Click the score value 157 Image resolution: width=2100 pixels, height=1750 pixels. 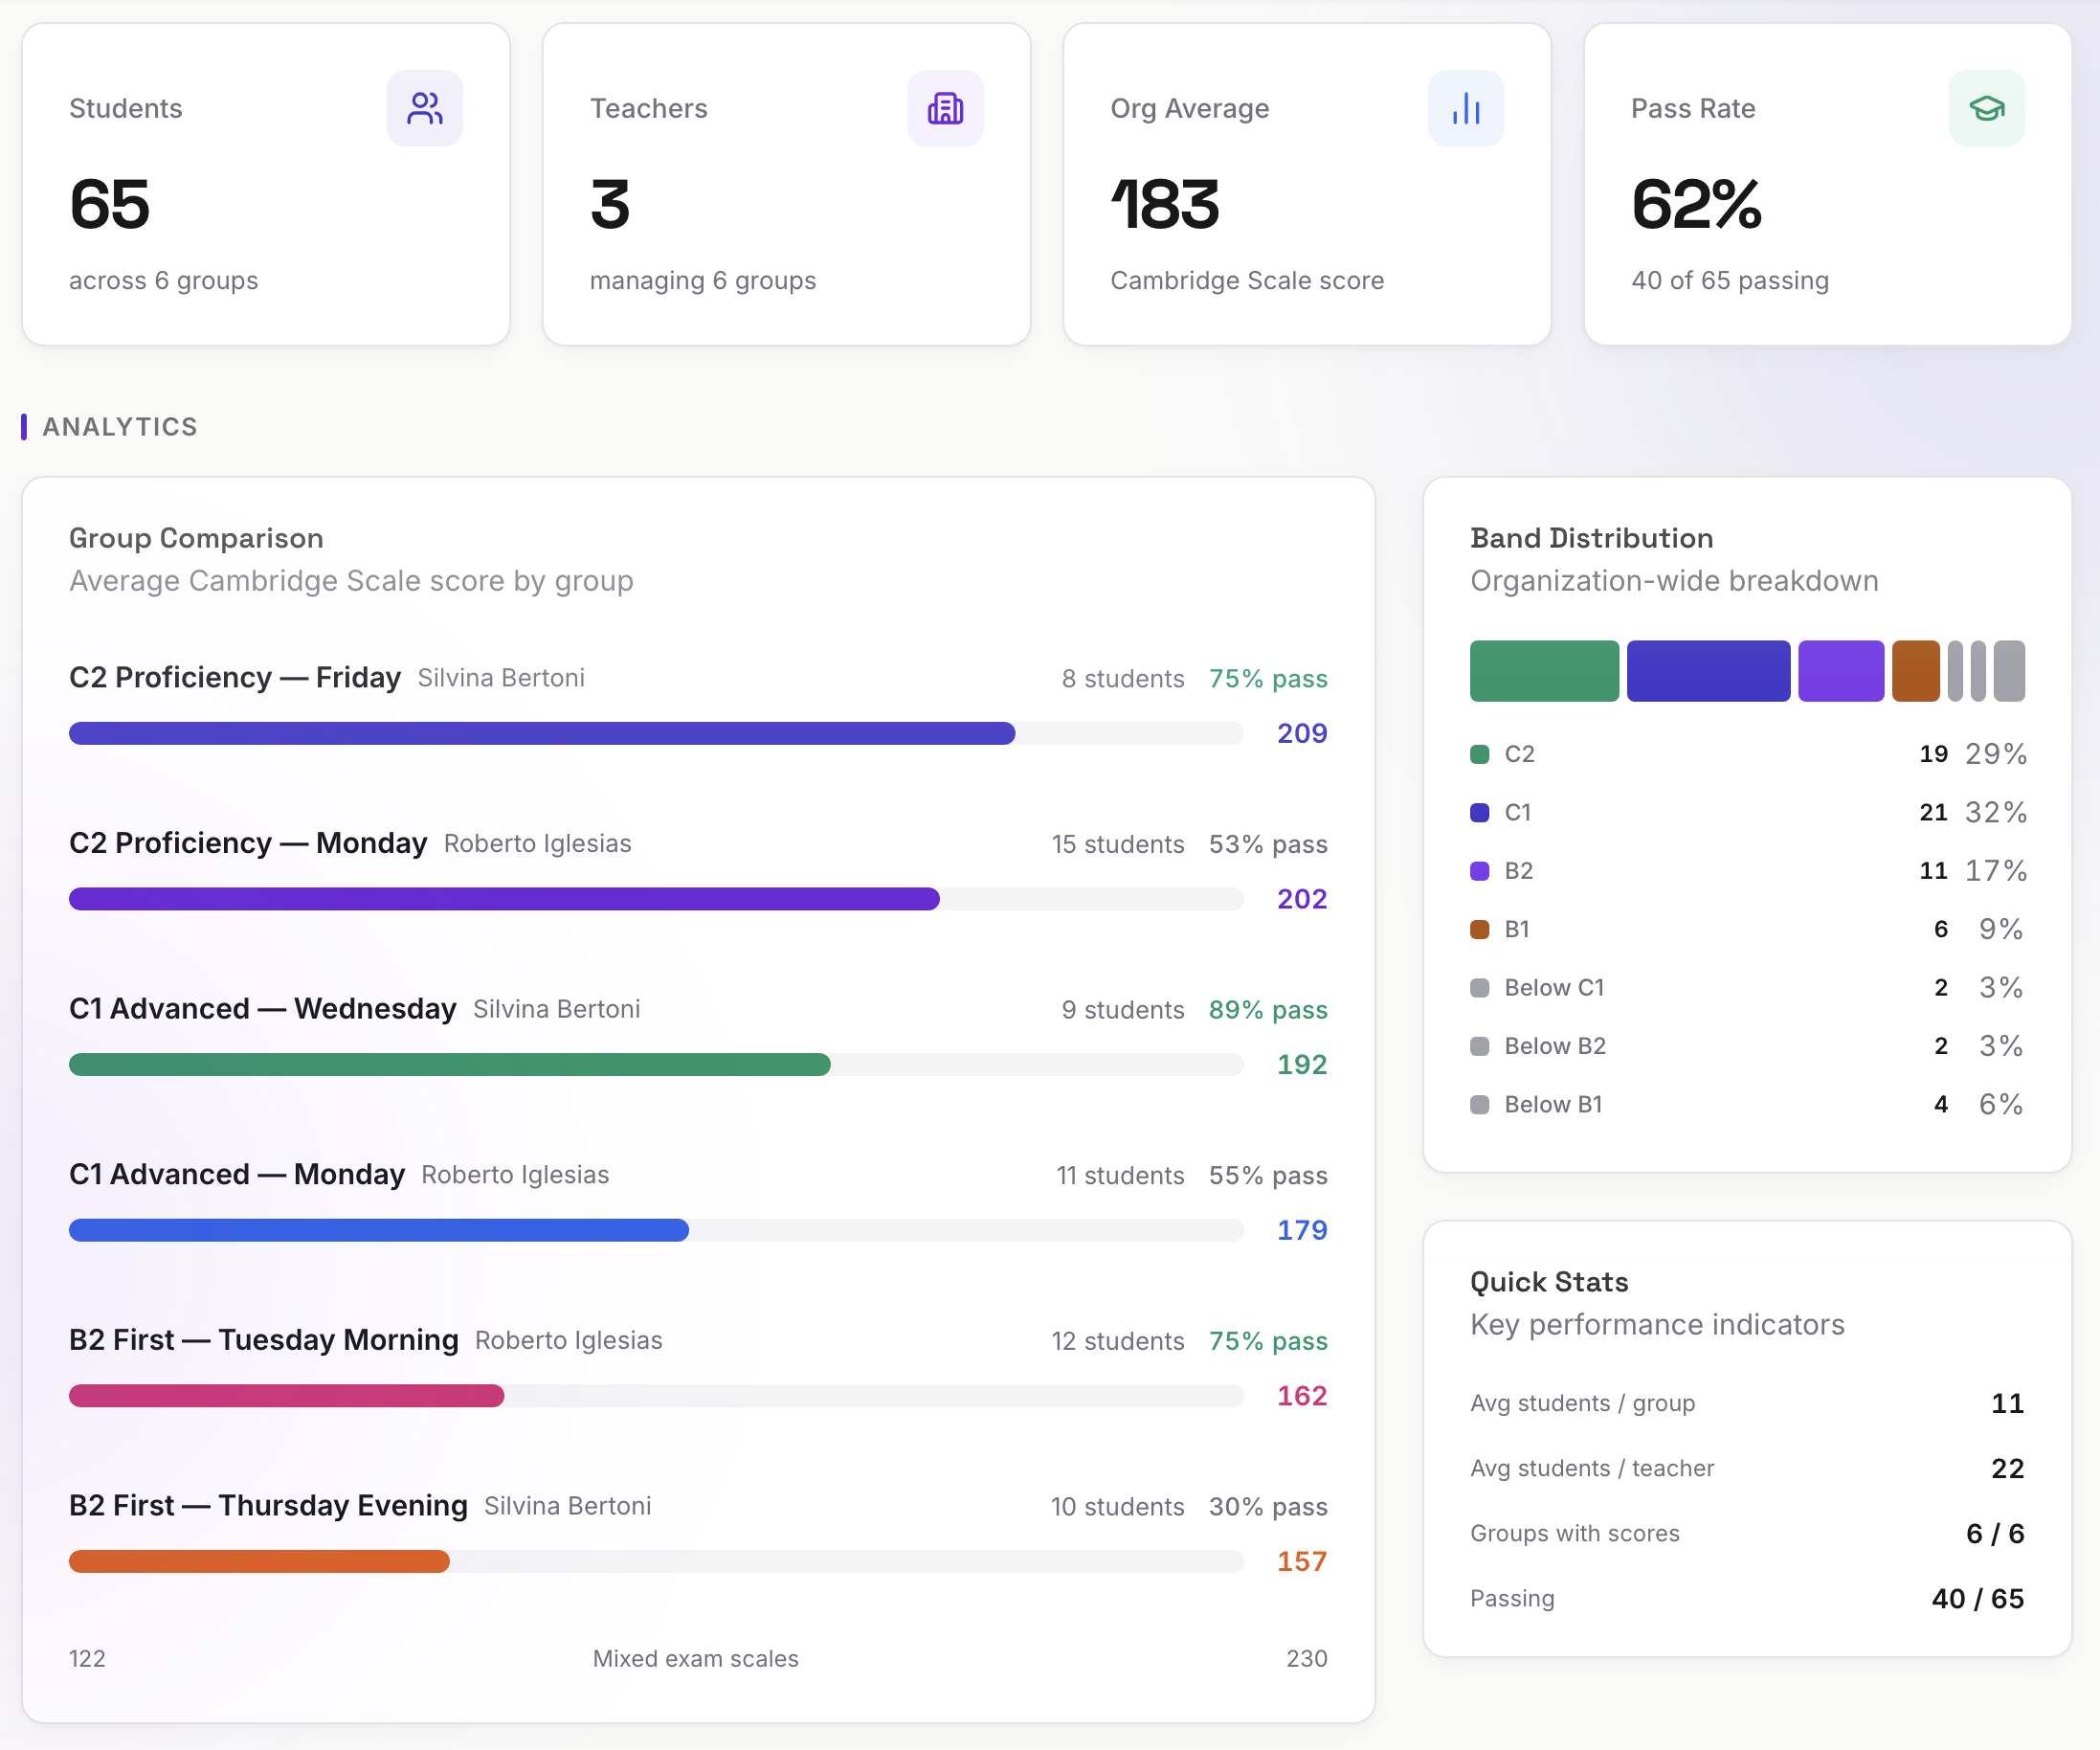(x=1302, y=1562)
